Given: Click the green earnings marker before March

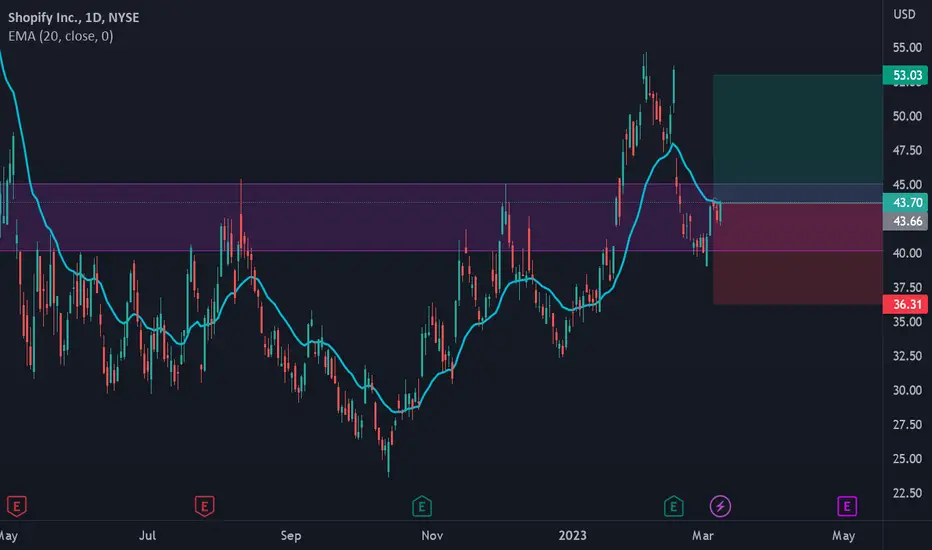Looking at the screenshot, I should click(x=673, y=507).
